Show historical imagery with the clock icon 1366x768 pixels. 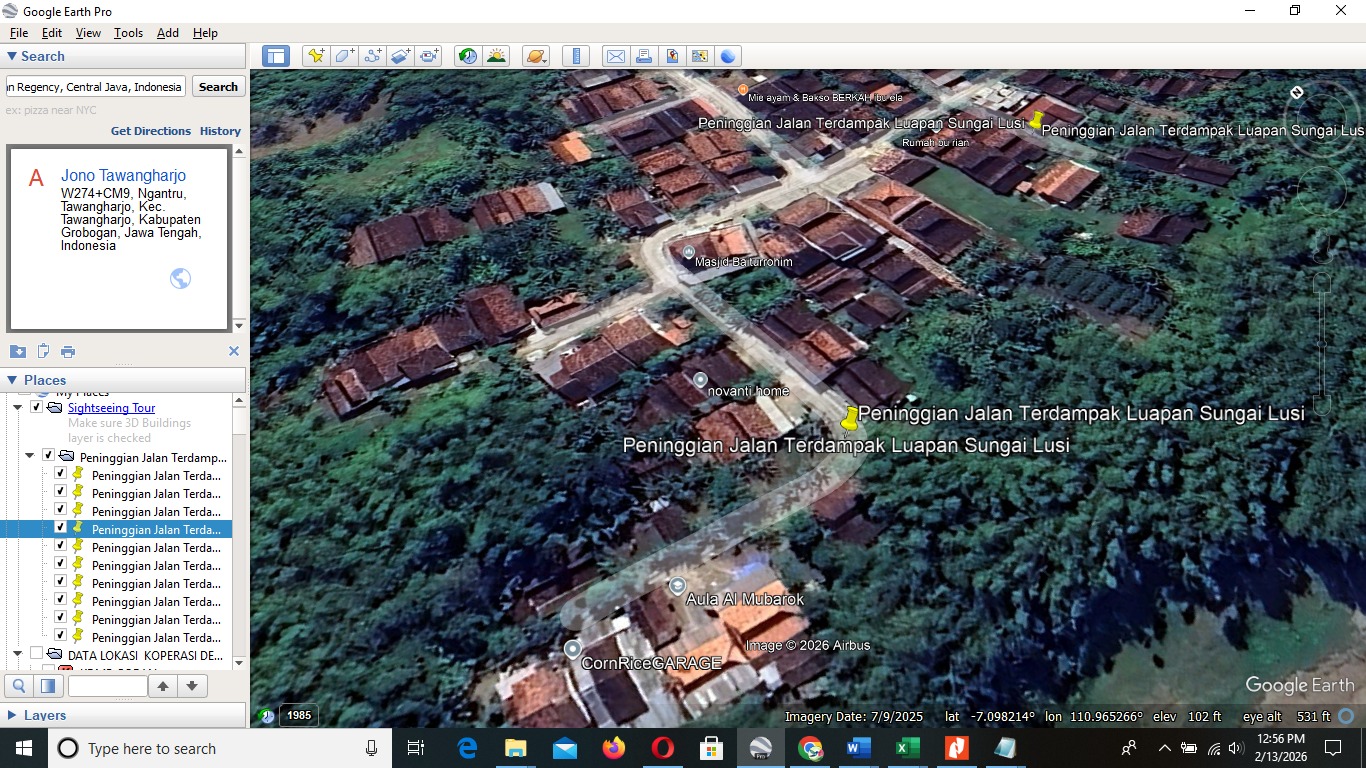tap(468, 56)
